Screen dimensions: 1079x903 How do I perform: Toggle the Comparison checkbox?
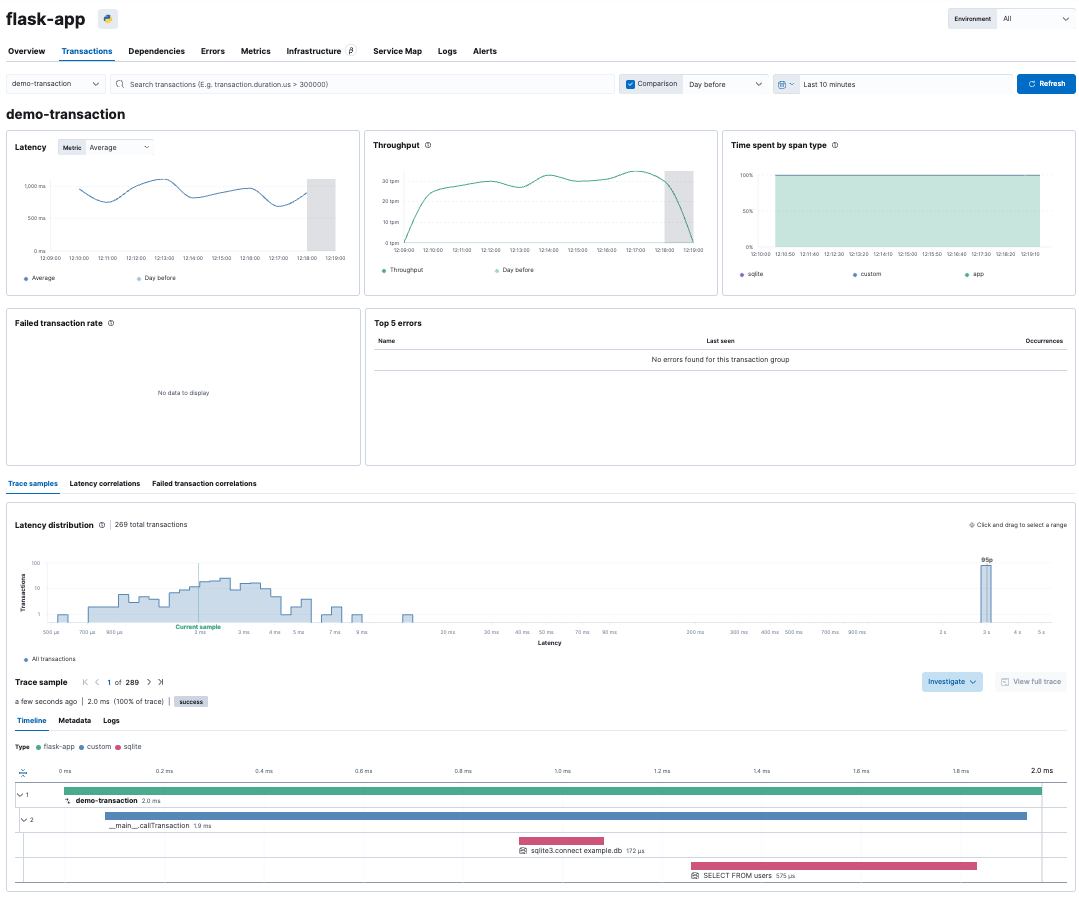pyautogui.click(x=630, y=84)
